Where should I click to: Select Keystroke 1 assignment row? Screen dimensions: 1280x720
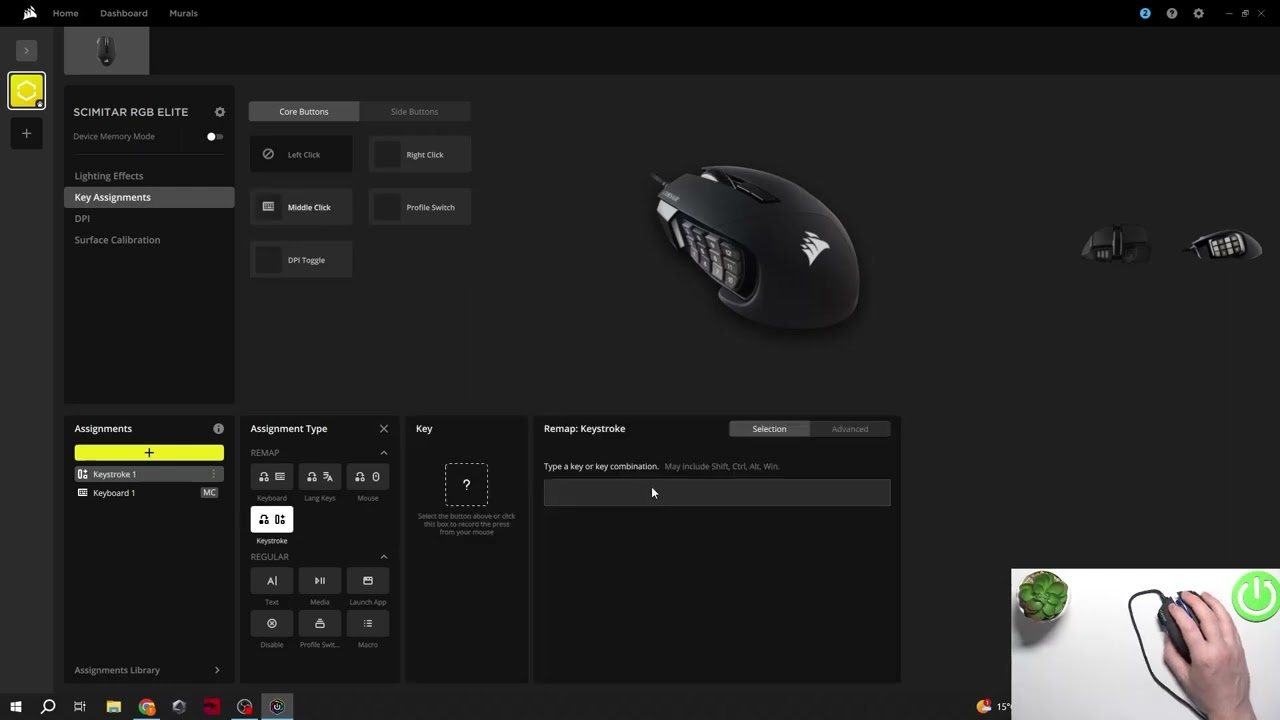coord(149,474)
